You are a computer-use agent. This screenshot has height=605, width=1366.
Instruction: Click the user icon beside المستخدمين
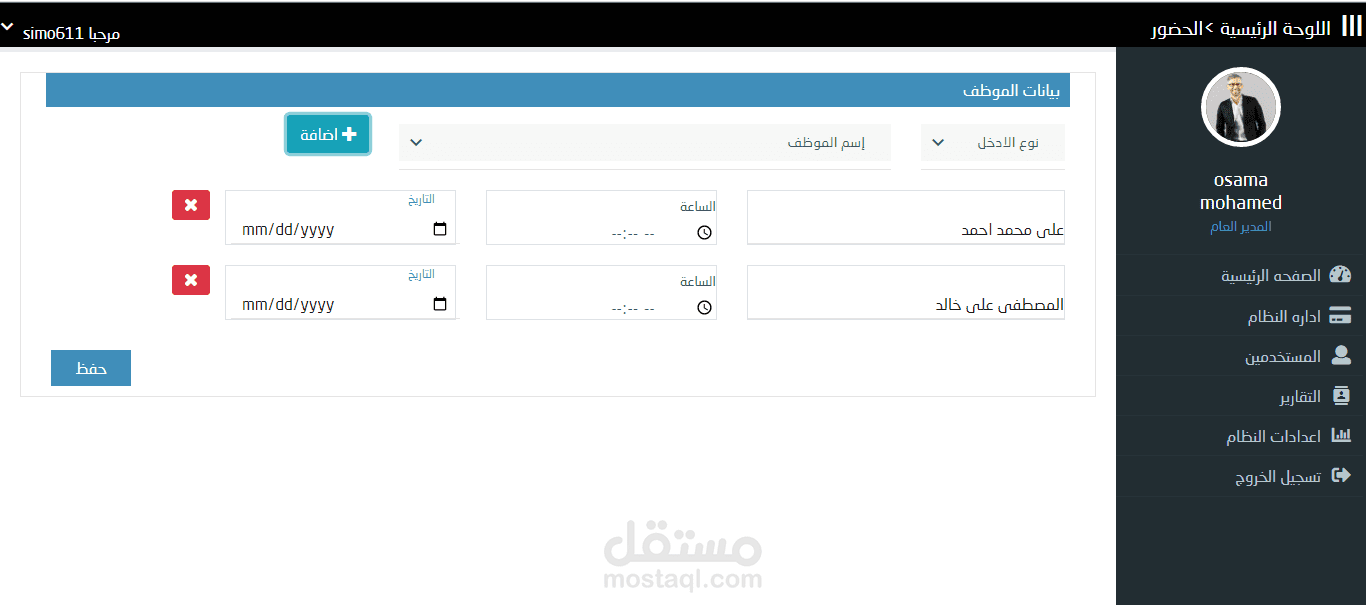pos(1341,356)
